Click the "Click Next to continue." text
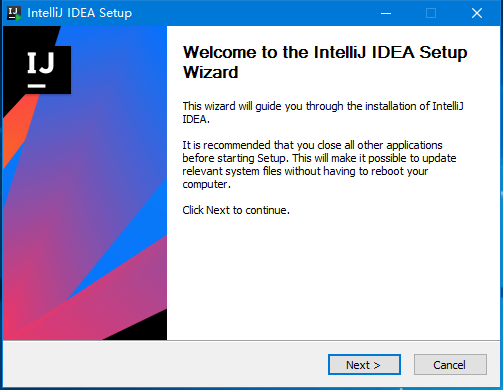 pos(236,210)
